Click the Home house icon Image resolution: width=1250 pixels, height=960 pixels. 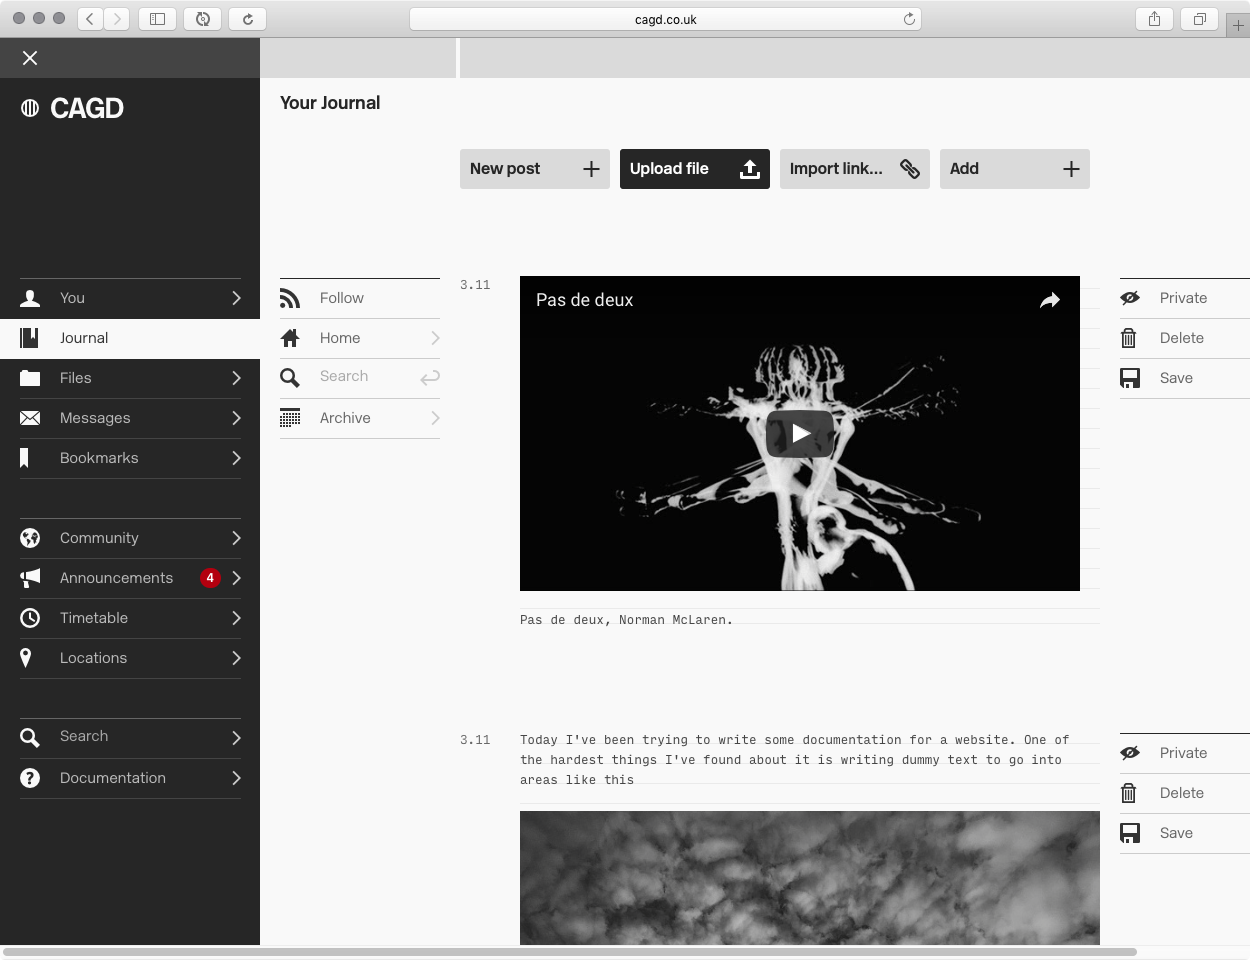[290, 338]
